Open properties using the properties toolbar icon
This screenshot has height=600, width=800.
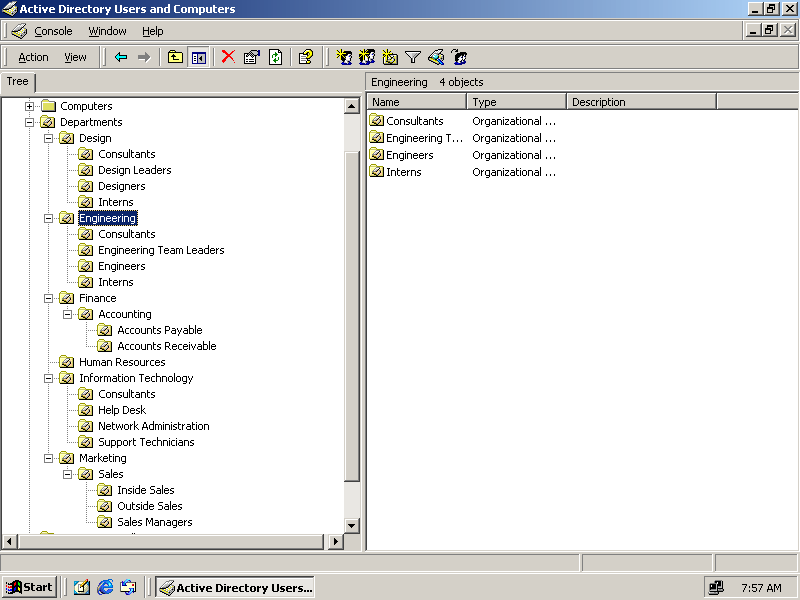[250, 57]
